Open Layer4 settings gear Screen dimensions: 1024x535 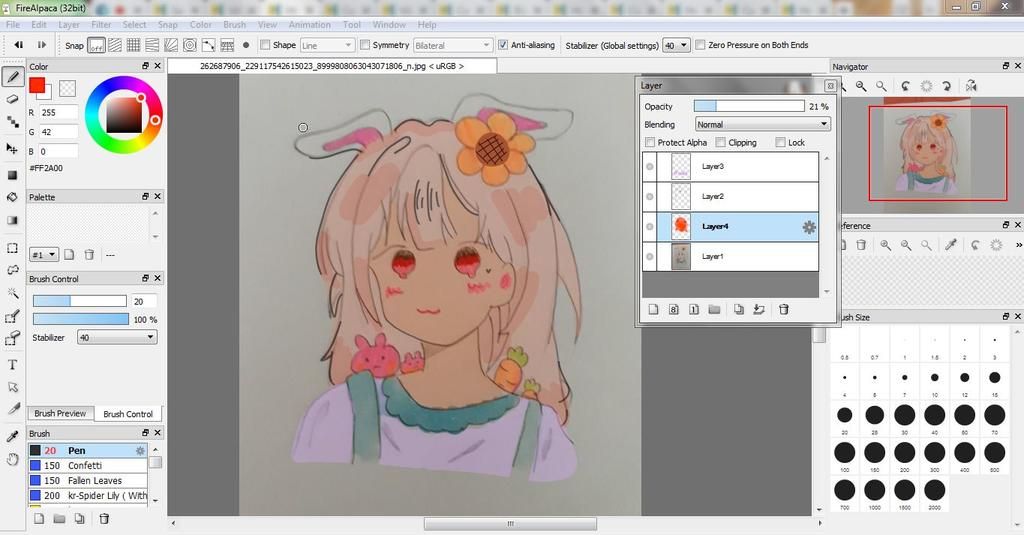[809, 227]
